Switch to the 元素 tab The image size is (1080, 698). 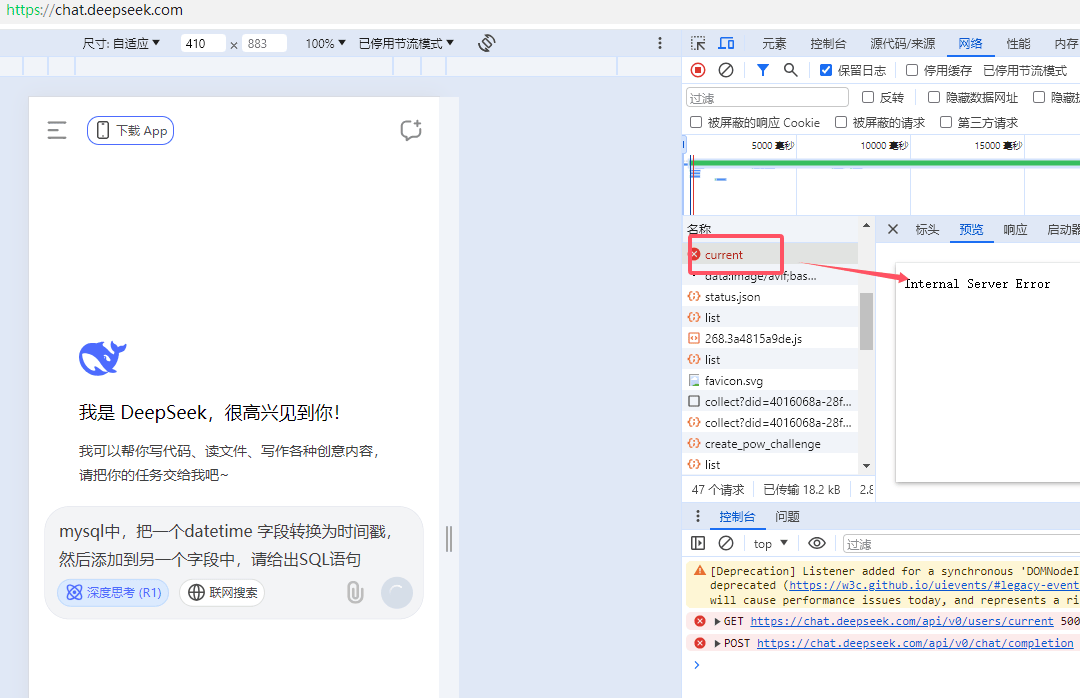774,43
